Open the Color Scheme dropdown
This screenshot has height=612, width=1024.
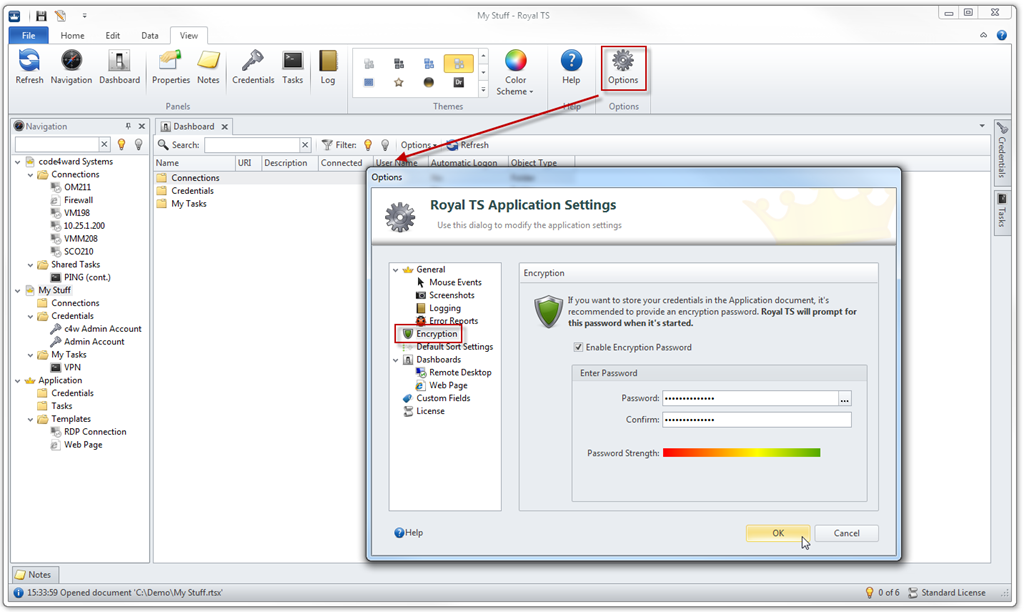tap(515, 72)
